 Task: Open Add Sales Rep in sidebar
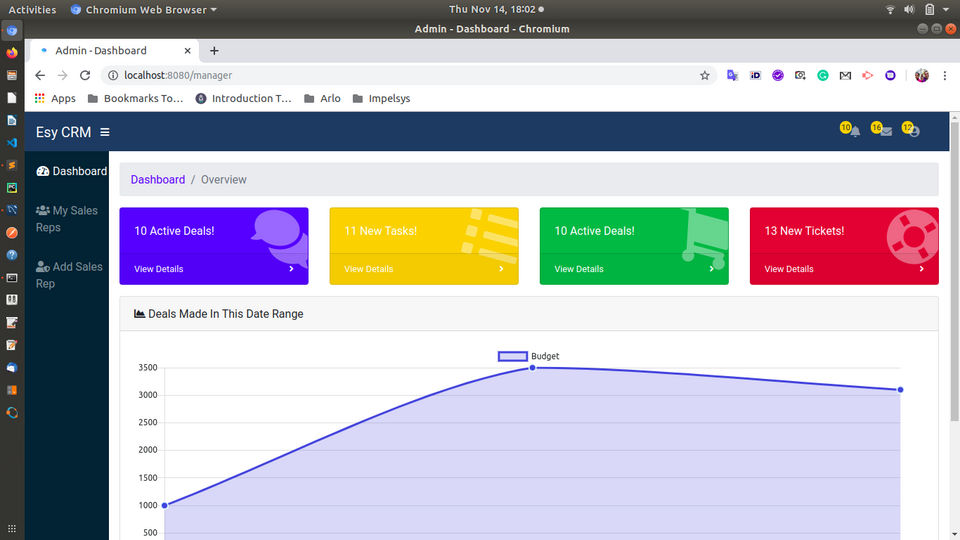tap(69, 275)
